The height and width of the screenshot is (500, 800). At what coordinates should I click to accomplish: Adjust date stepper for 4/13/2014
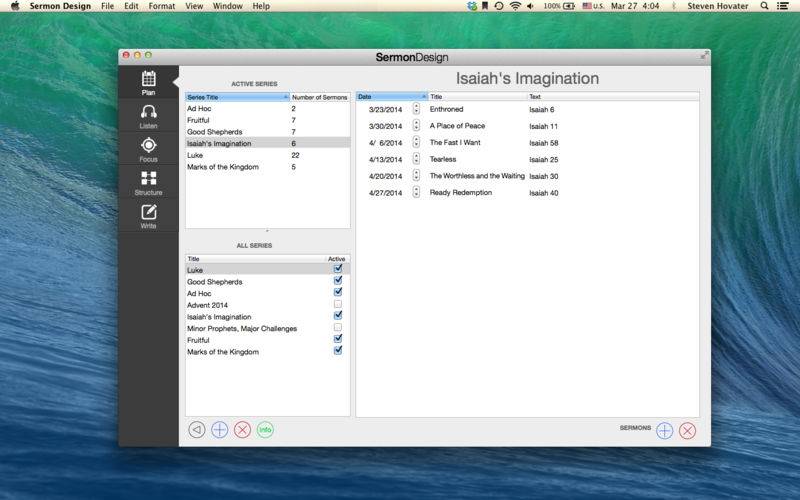416,159
